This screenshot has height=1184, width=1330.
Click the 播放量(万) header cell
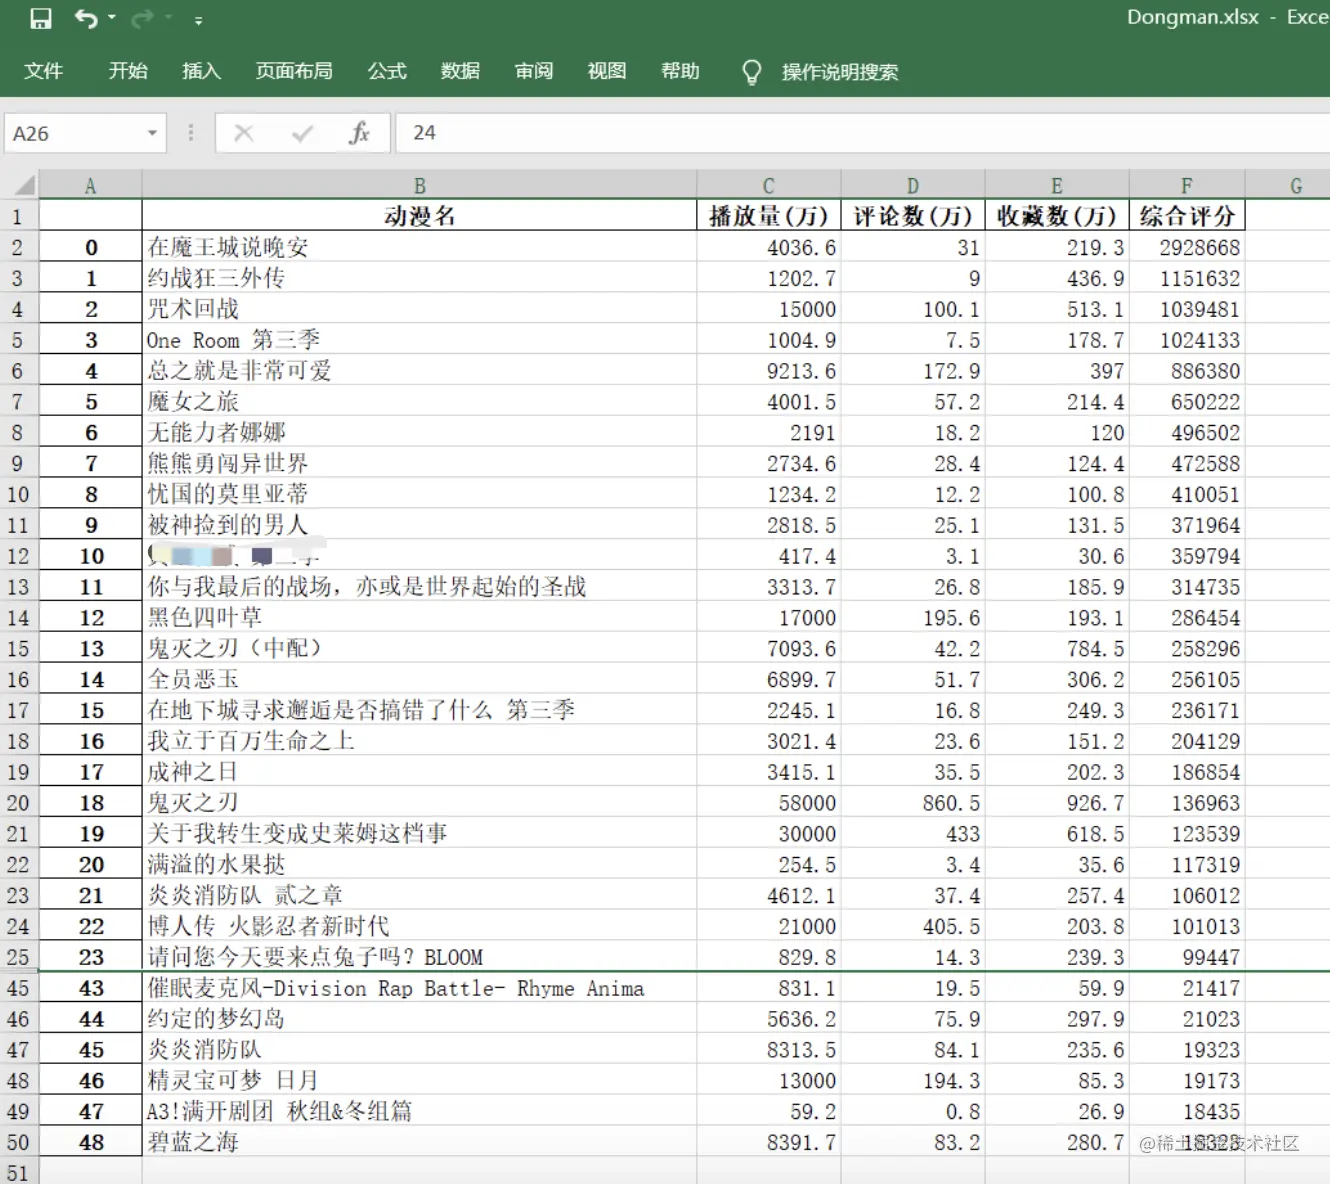(768, 216)
